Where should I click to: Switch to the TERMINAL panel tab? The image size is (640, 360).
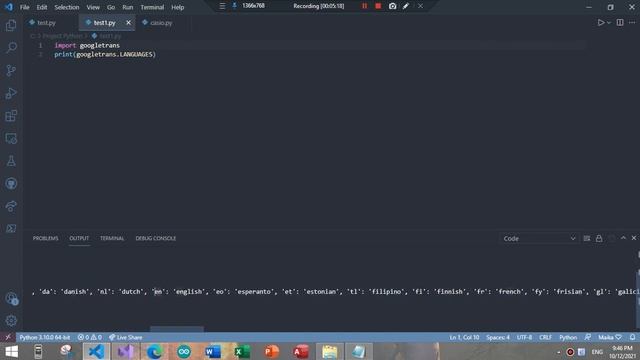coord(112,238)
